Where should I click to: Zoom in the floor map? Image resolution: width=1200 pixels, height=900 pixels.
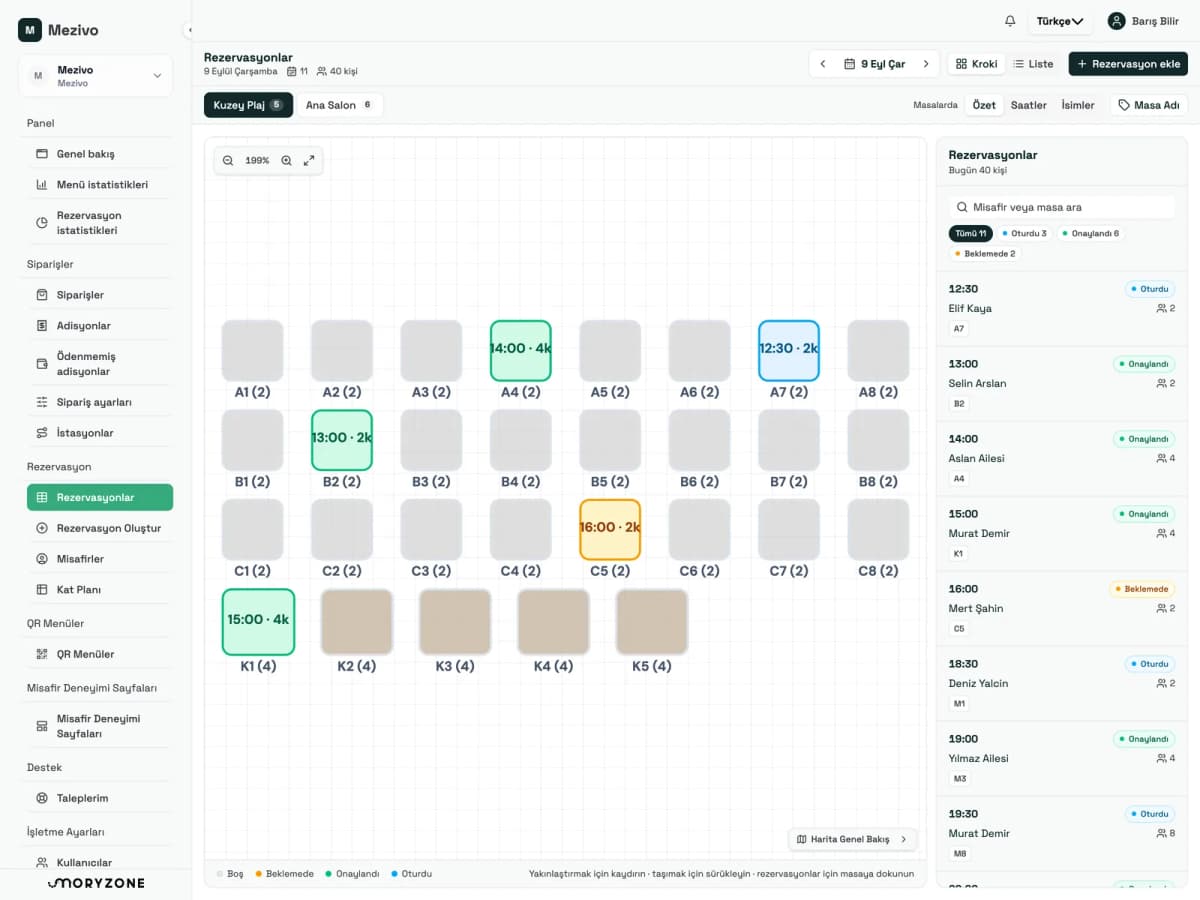point(287,160)
